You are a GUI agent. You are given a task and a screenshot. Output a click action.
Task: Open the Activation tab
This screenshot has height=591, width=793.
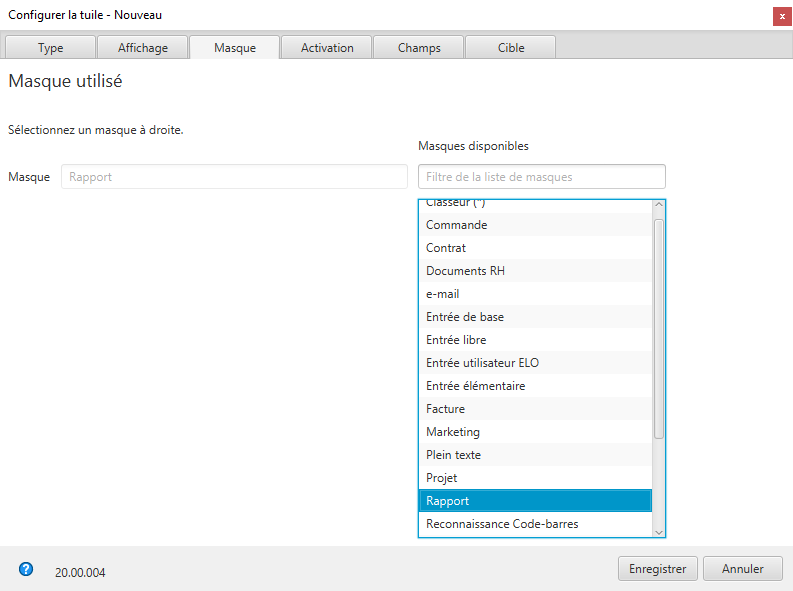327,48
